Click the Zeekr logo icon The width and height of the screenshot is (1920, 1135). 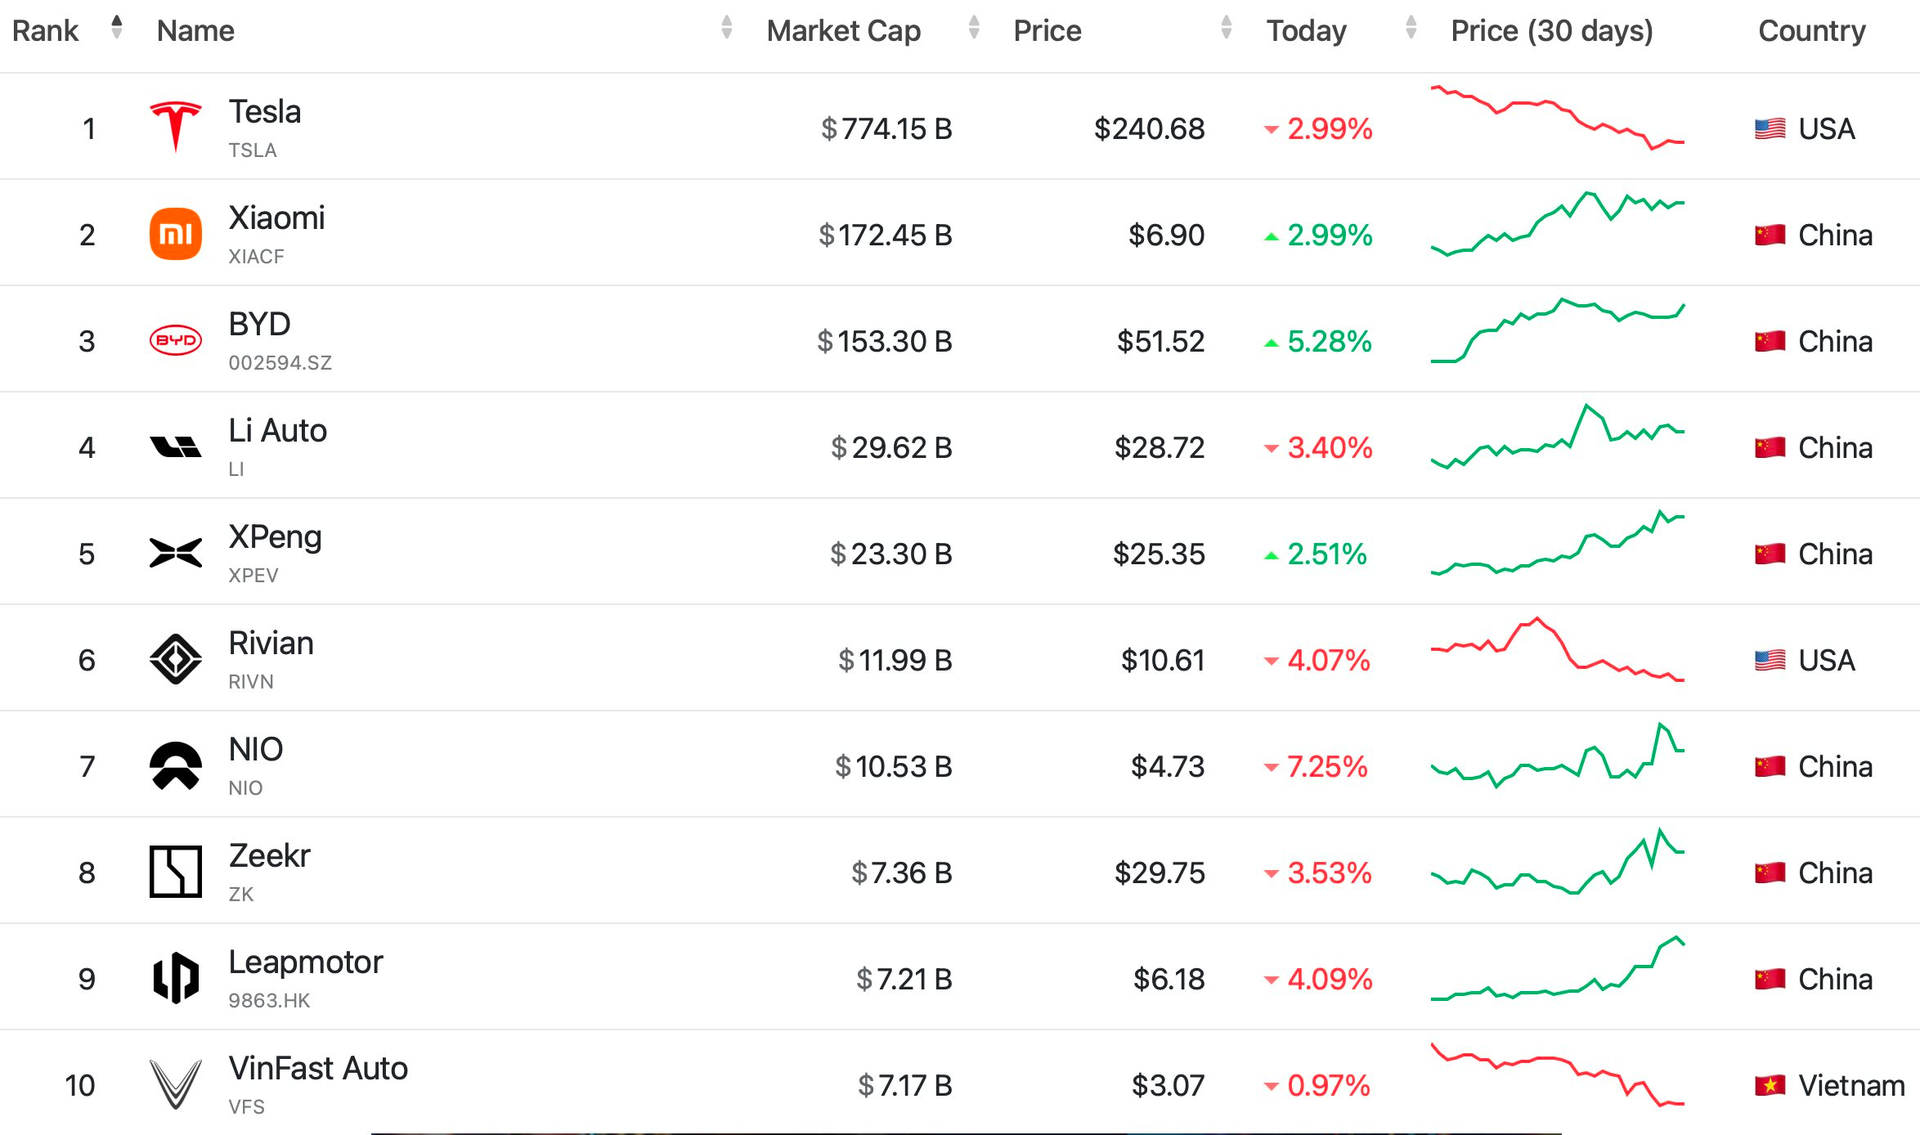(175, 871)
